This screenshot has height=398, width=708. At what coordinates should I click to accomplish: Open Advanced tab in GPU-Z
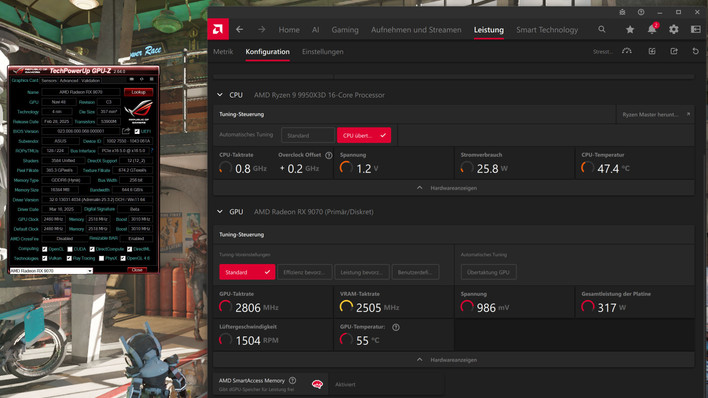tap(69, 80)
